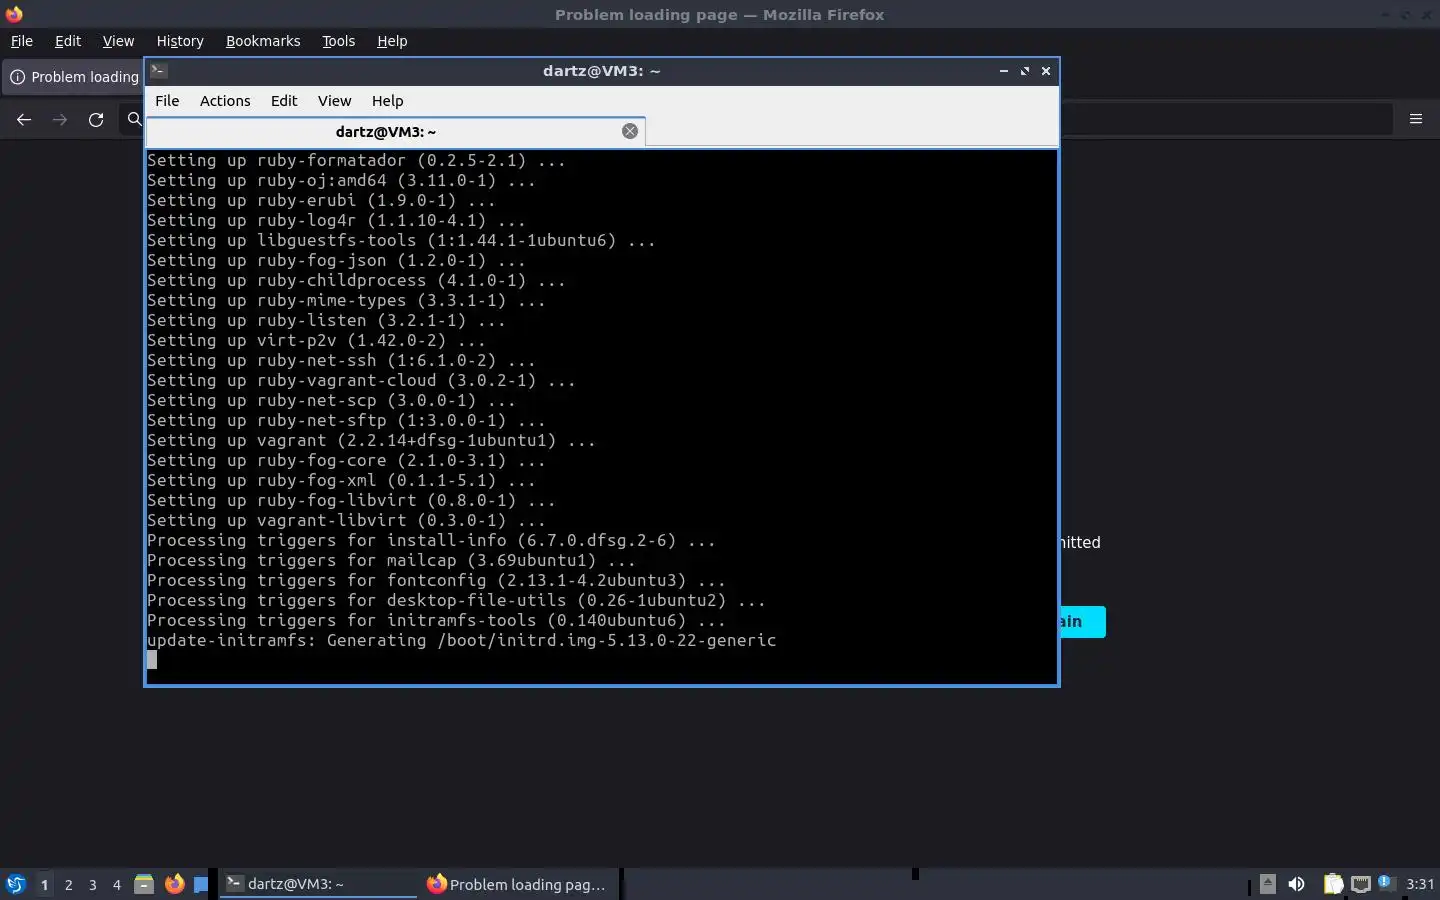1440x900 pixels.
Task: Switch to workspace 2 in pager
Action: pos(68,885)
